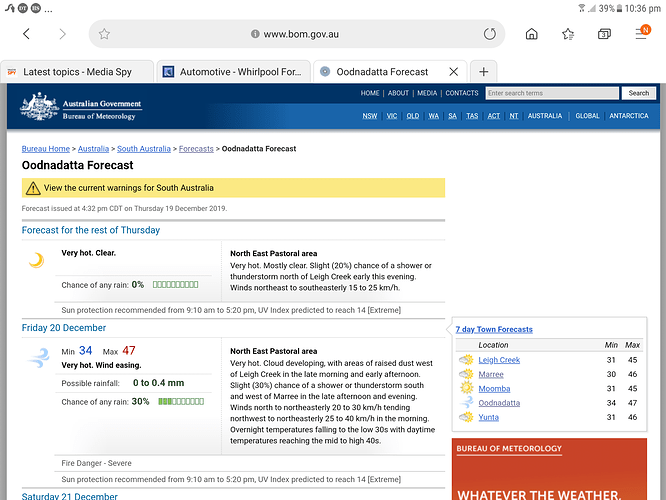Open browser home page icon
This screenshot has height=500, width=666.
point(531,34)
